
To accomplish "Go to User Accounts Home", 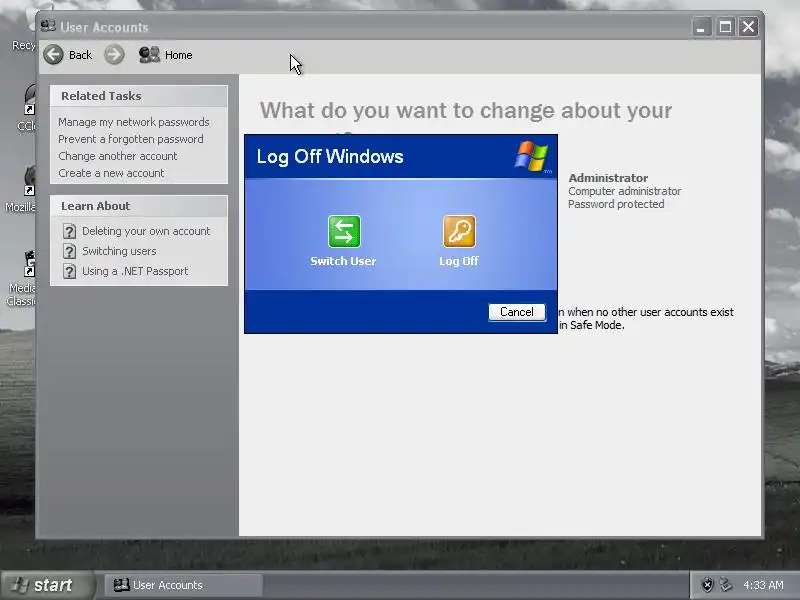I will point(166,55).
